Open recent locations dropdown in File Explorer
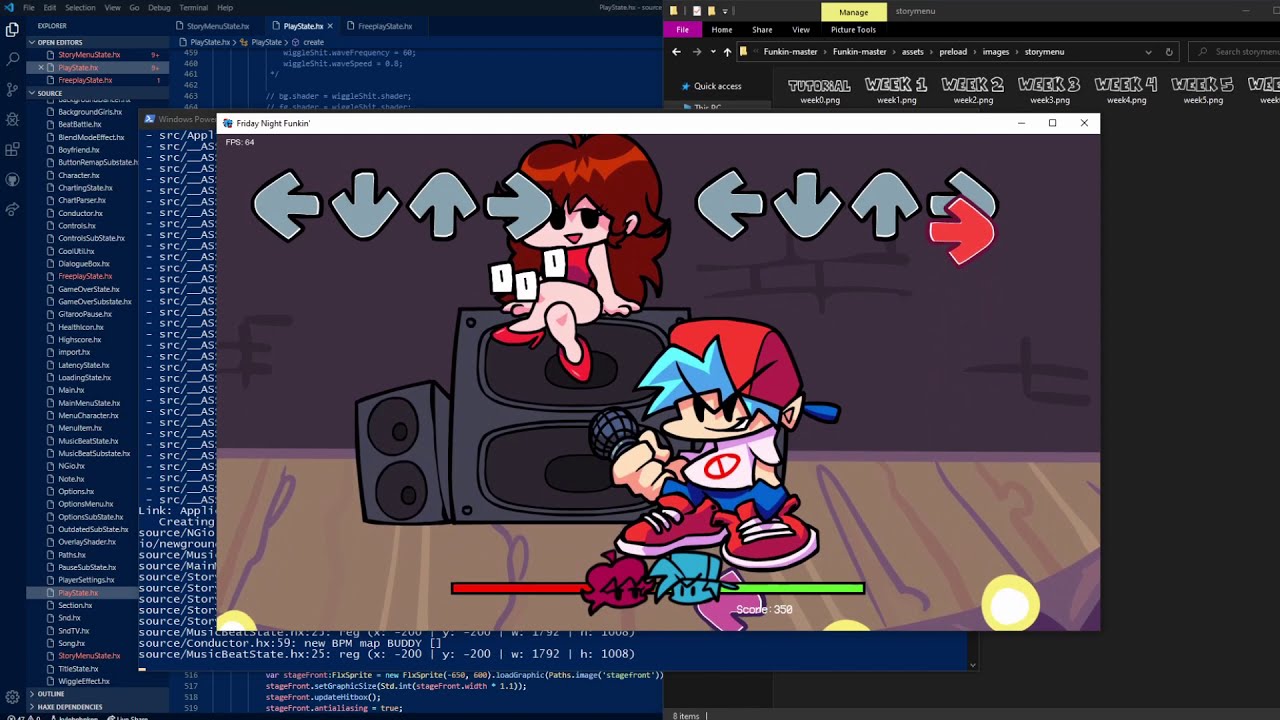 [x=713, y=52]
